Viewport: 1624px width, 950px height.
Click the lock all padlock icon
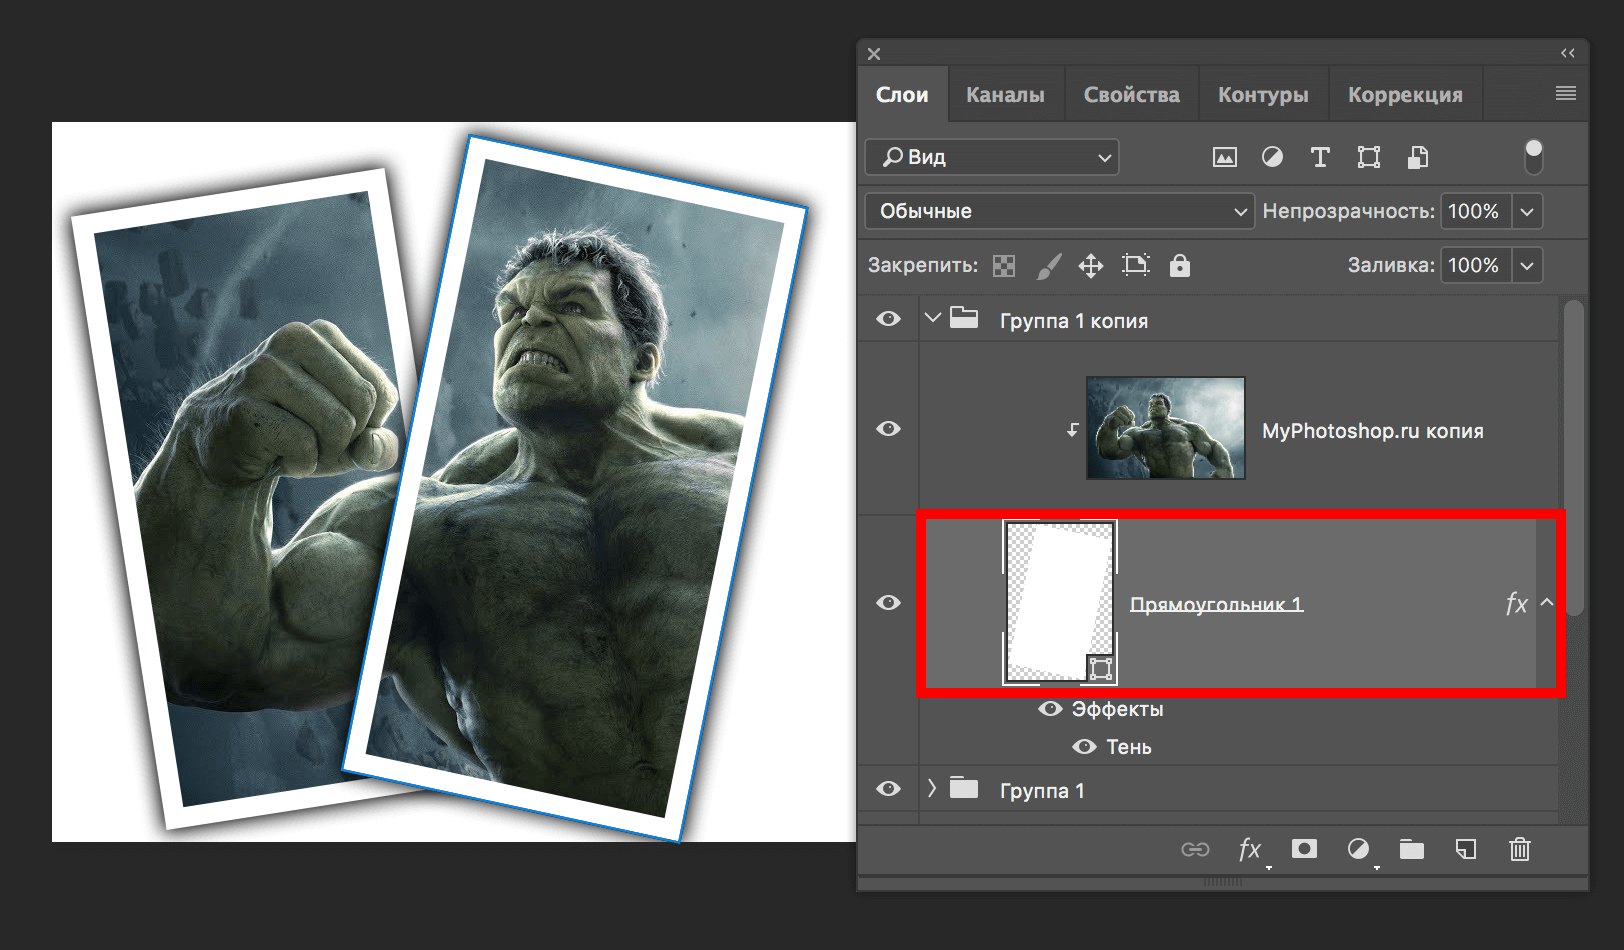(x=1180, y=265)
